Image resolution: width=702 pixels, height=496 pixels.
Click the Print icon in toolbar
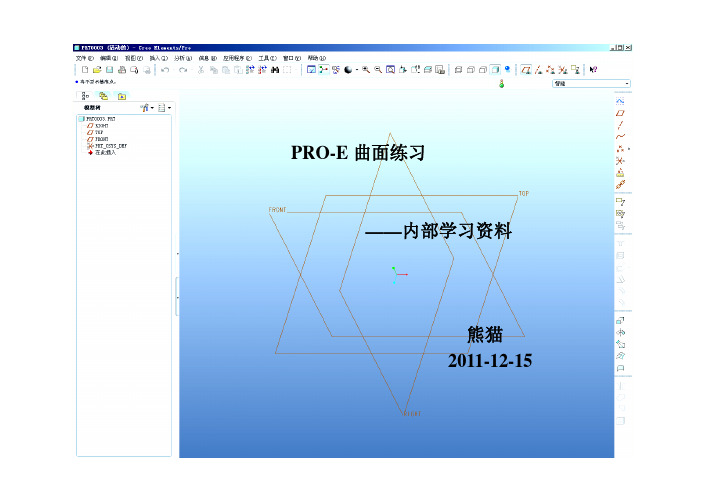pyautogui.click(x=122, y=69)
